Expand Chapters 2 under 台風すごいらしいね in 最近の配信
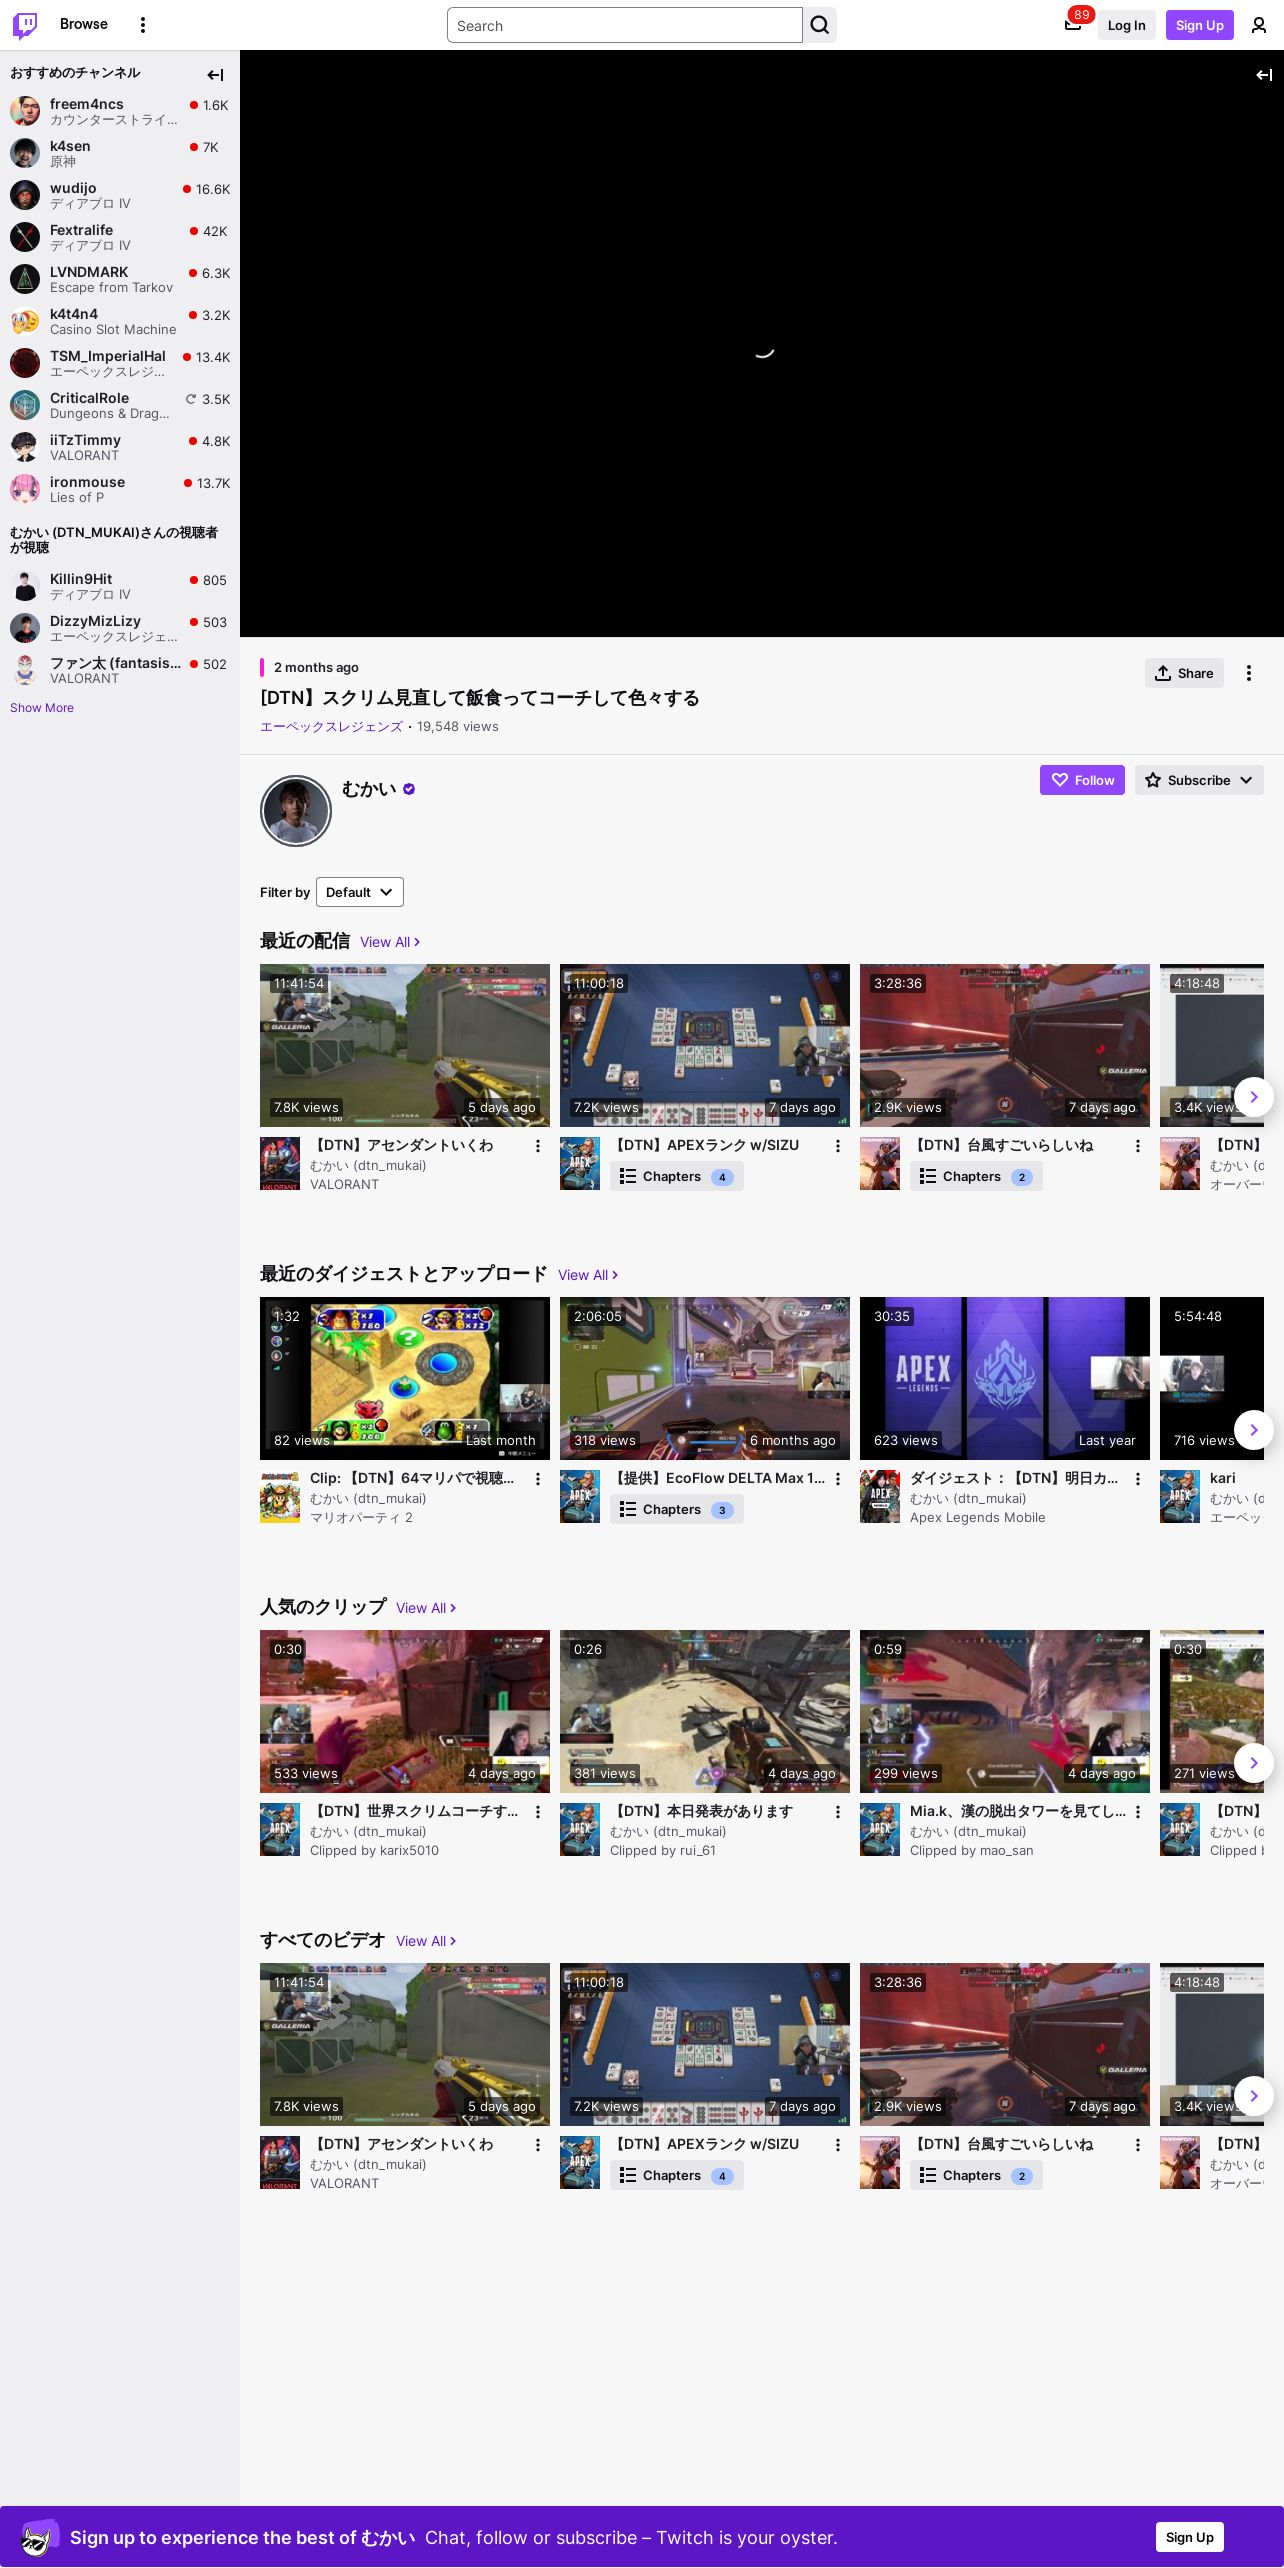 coord(976,1176)
